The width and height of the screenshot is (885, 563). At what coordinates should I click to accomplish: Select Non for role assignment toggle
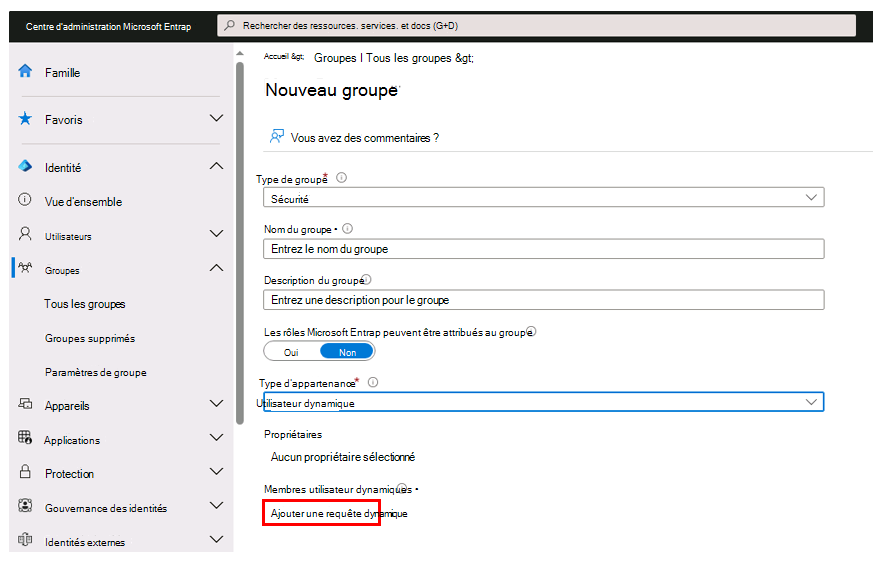coord(347,352)
